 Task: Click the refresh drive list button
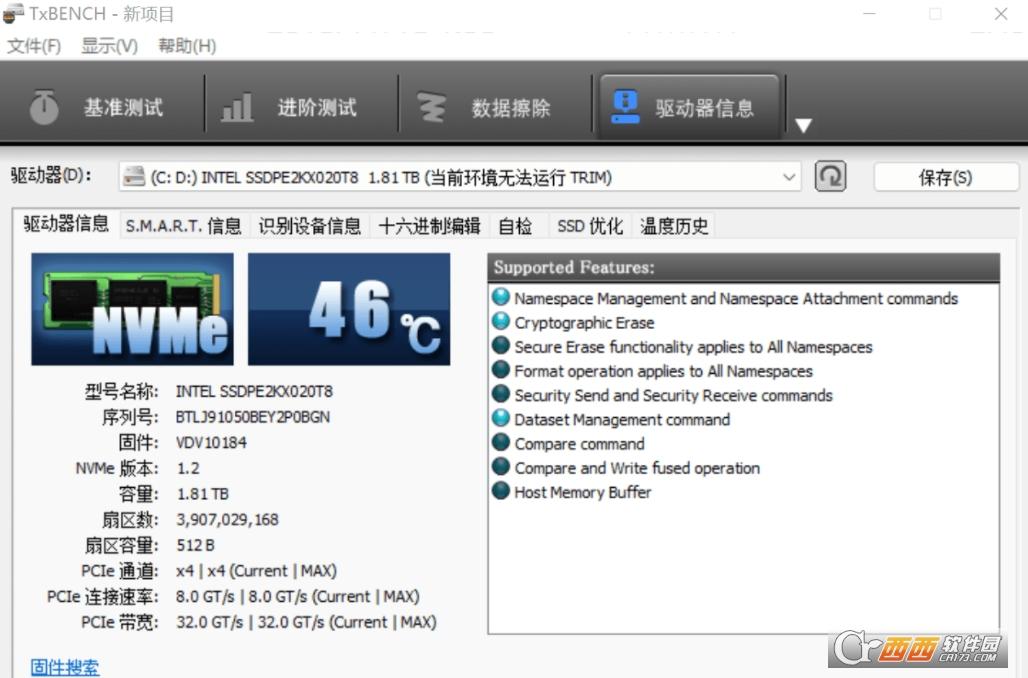click(x=830, y=176)
